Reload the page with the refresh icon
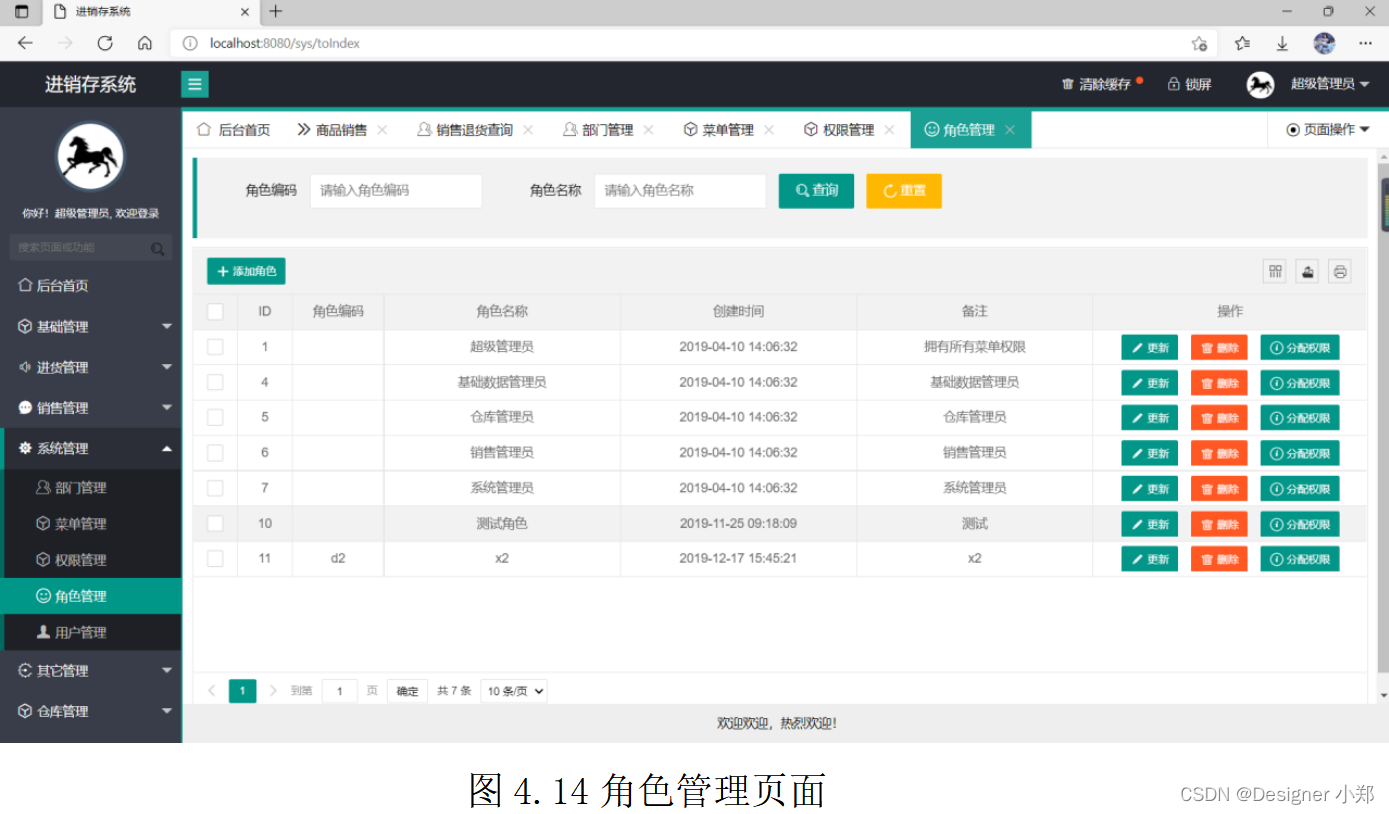Image resolution: width=1389 pixels, height=814 pixels. (x=104, y=43)
